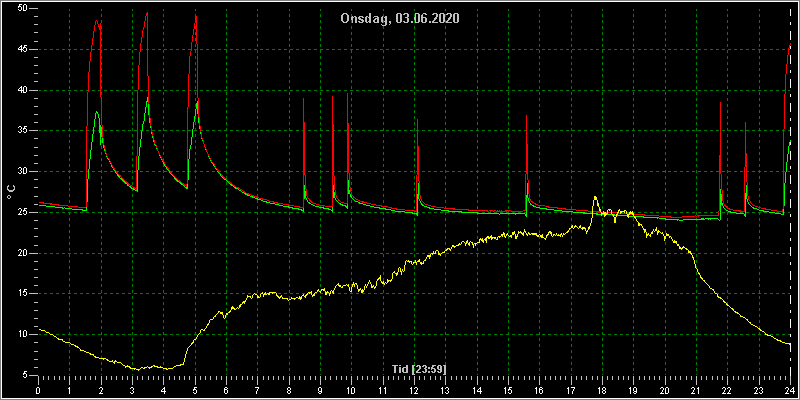Click the red spike near hour 22

(720, 104)
